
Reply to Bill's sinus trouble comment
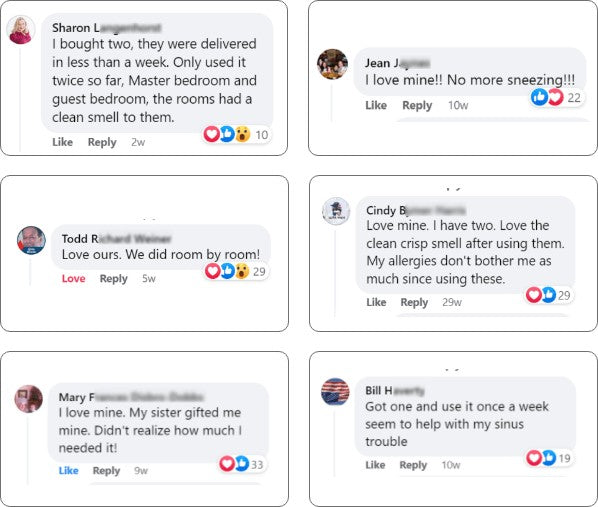click(413, 465)
